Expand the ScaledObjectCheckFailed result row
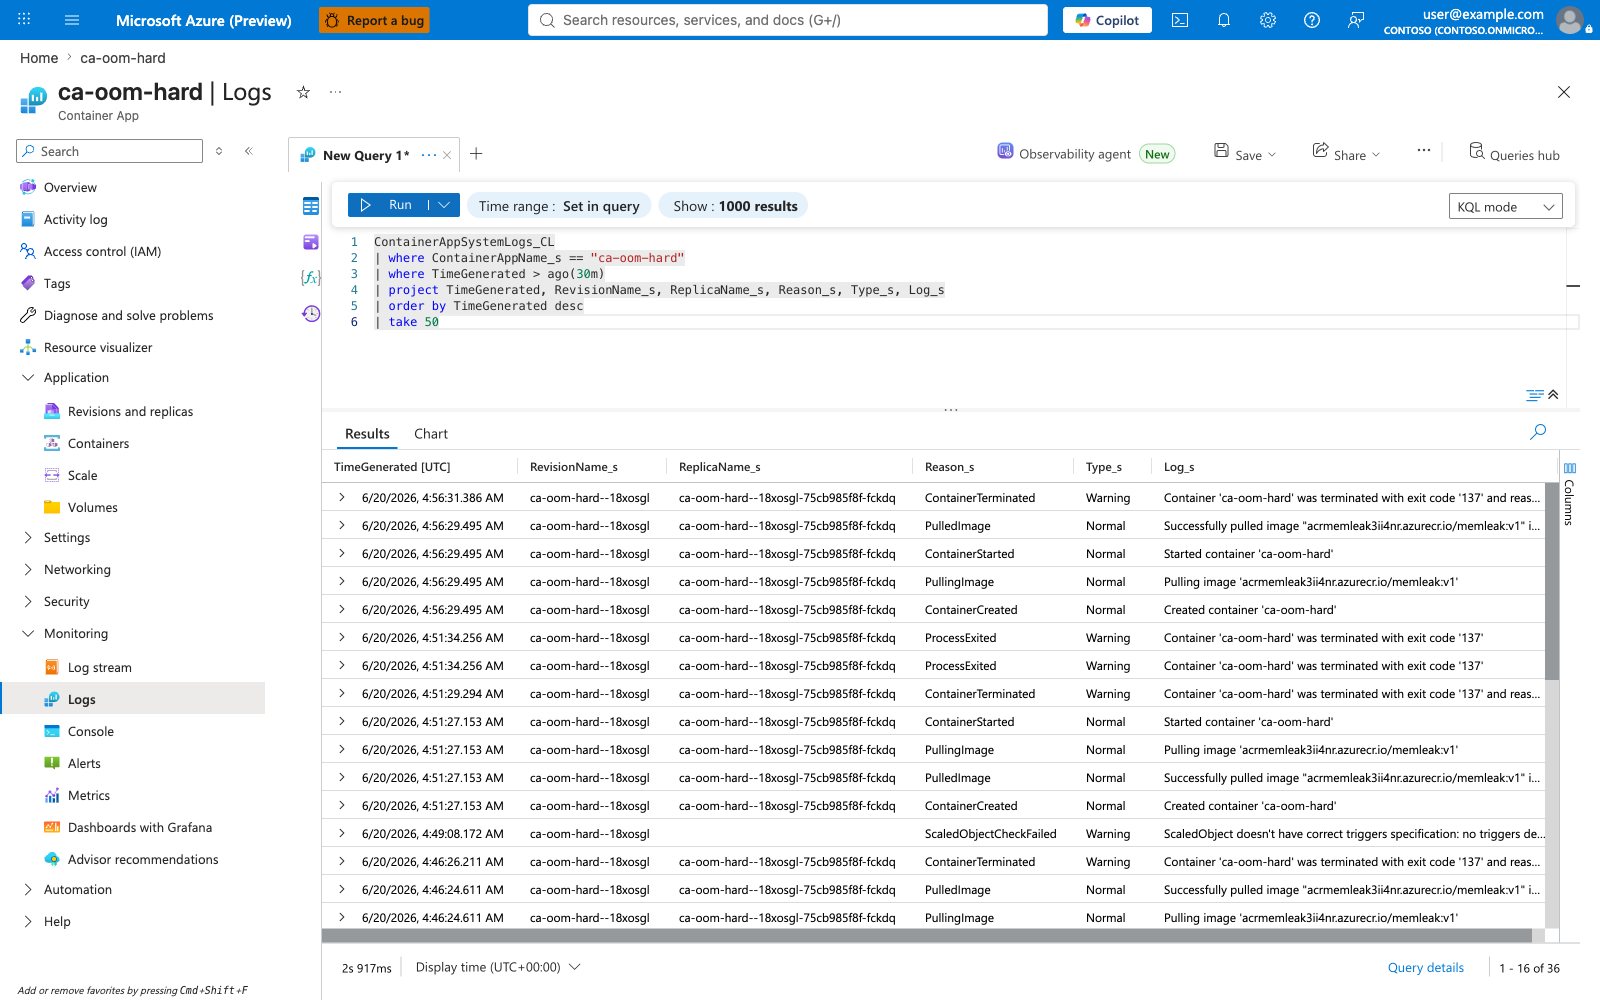 342,833
